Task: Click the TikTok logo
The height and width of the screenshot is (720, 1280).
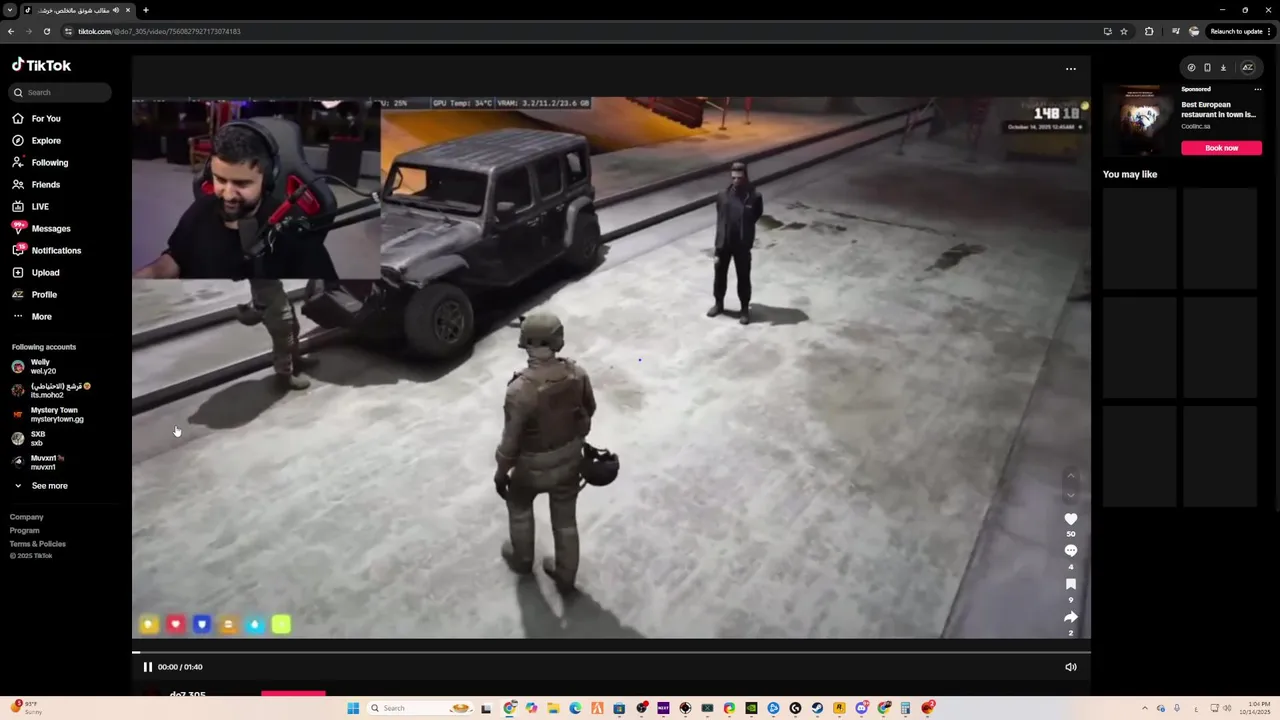Action: 41,65
